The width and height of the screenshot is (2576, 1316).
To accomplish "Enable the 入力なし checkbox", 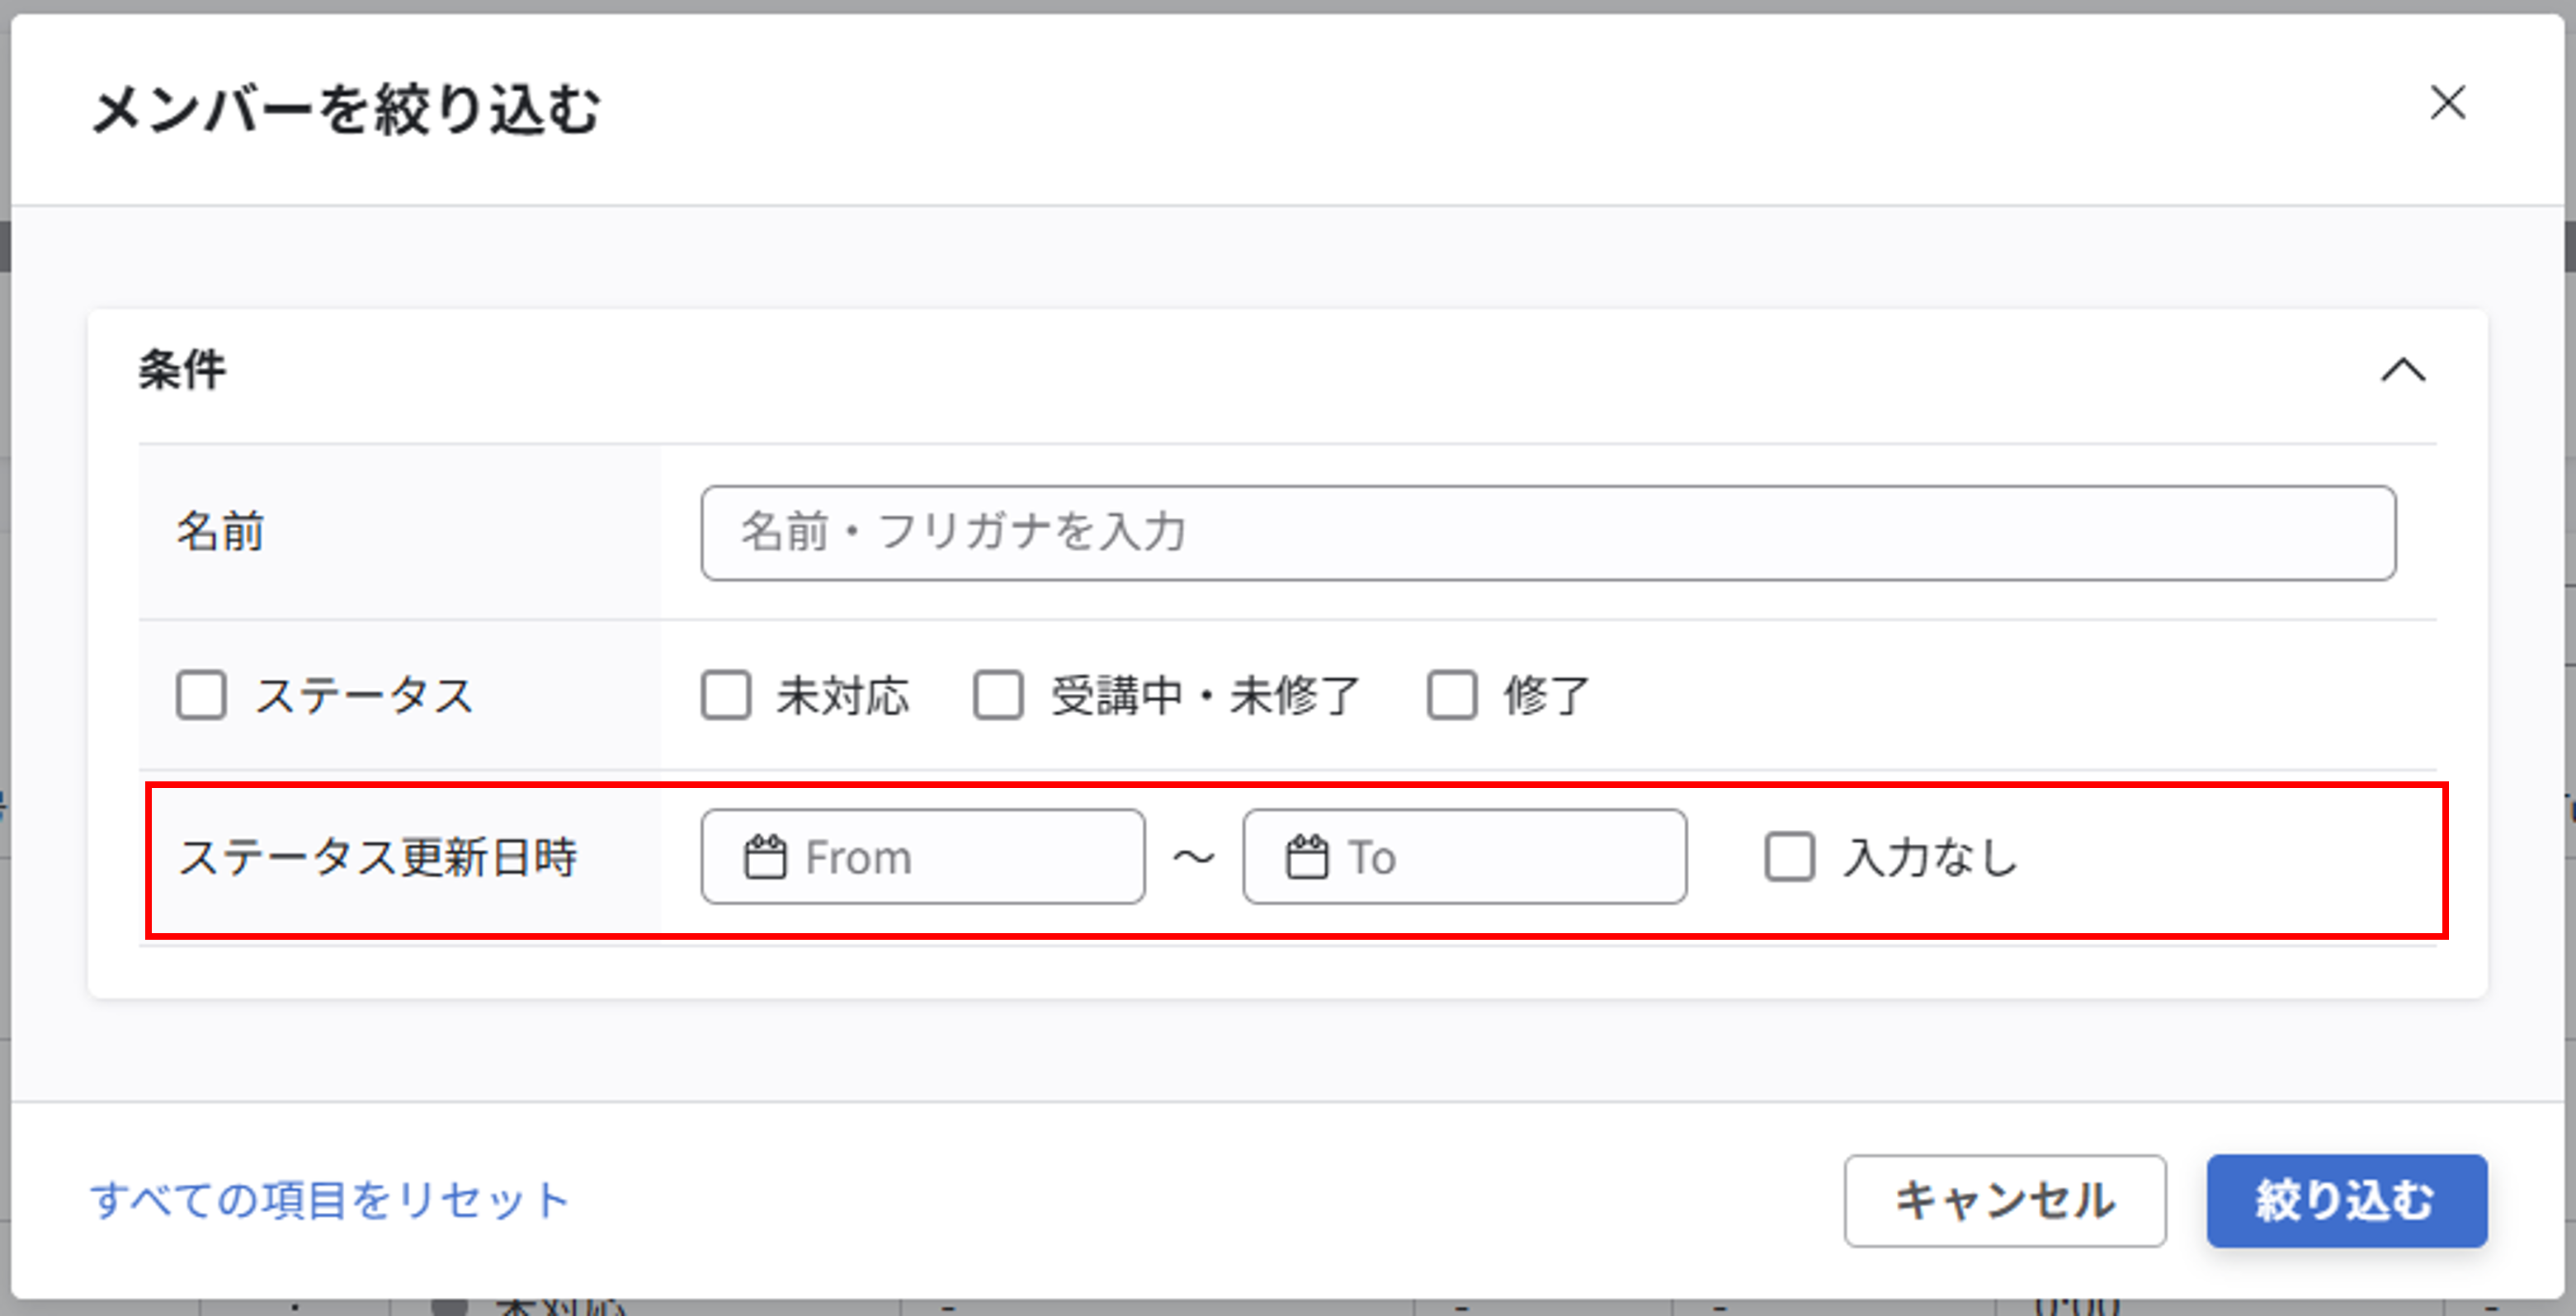I will pyautogui.click(x=1789, y=857).
